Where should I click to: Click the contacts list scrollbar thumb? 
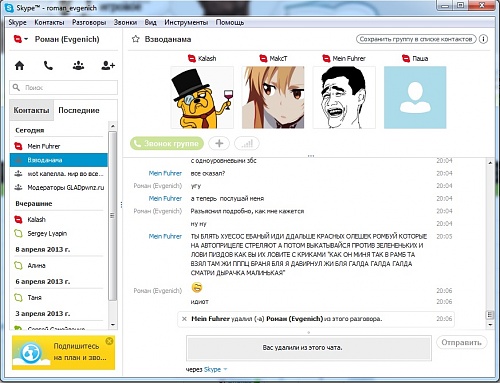113,216
